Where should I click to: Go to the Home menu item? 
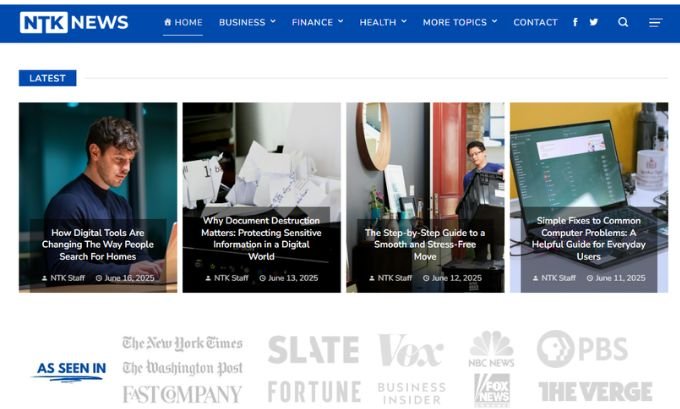[x=183, y=22]
